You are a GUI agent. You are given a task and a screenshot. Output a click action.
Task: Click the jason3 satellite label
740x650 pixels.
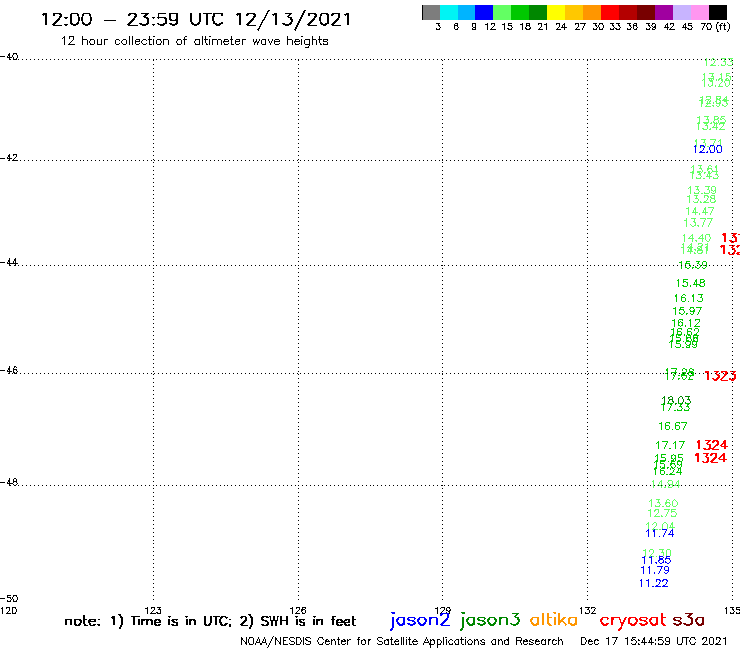[490, 620]
